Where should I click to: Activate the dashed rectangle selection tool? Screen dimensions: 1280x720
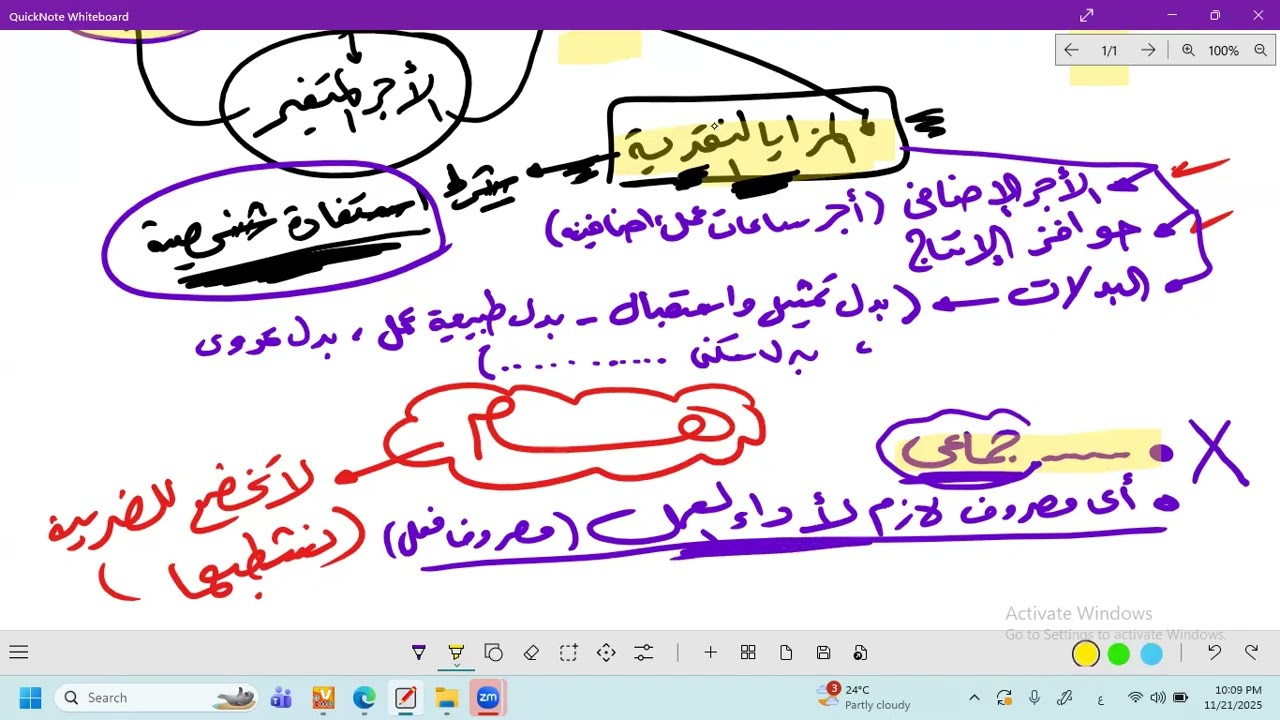pos(568,653)
